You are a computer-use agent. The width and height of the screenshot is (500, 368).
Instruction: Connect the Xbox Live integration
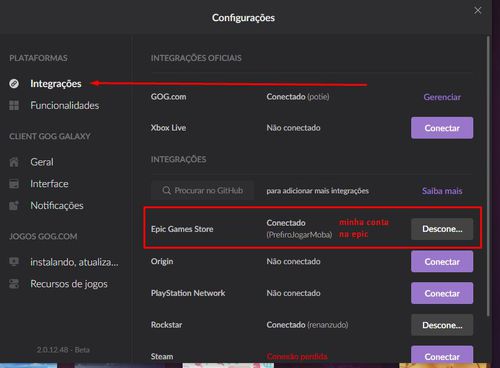click(x=442, y=128)
